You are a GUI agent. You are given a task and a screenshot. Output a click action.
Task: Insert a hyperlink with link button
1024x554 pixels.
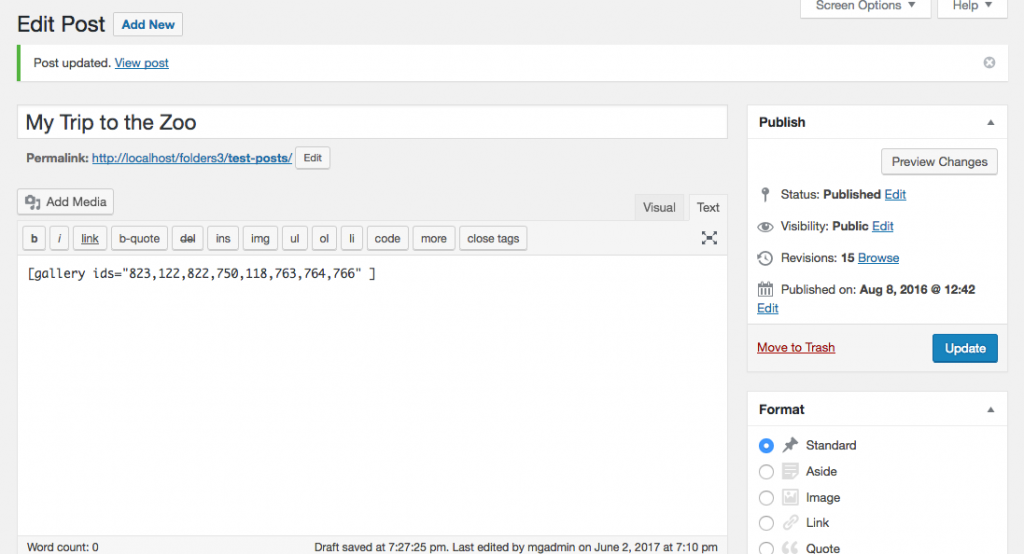[x=89, y=238]
